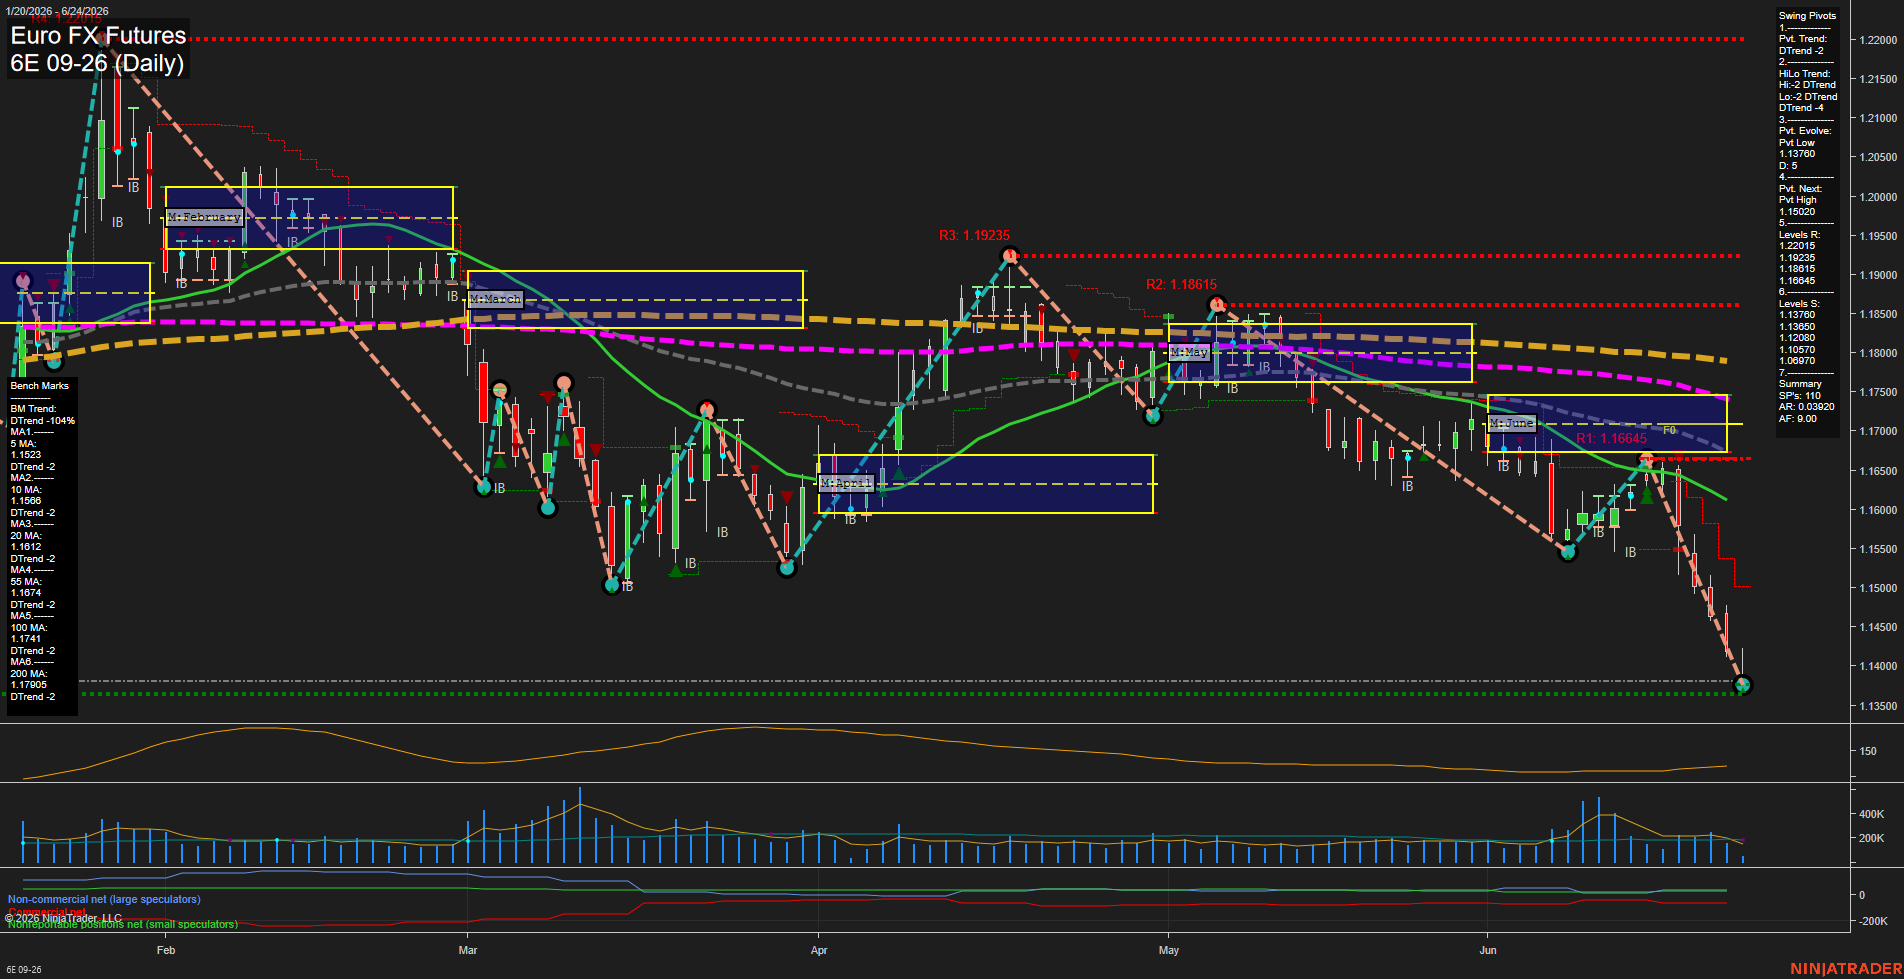The width and height of the screenshot is (1904, 979).
Task: Click the HiLo Trend: entry in Swing Pivots
Action: [x=1804, y=74]
